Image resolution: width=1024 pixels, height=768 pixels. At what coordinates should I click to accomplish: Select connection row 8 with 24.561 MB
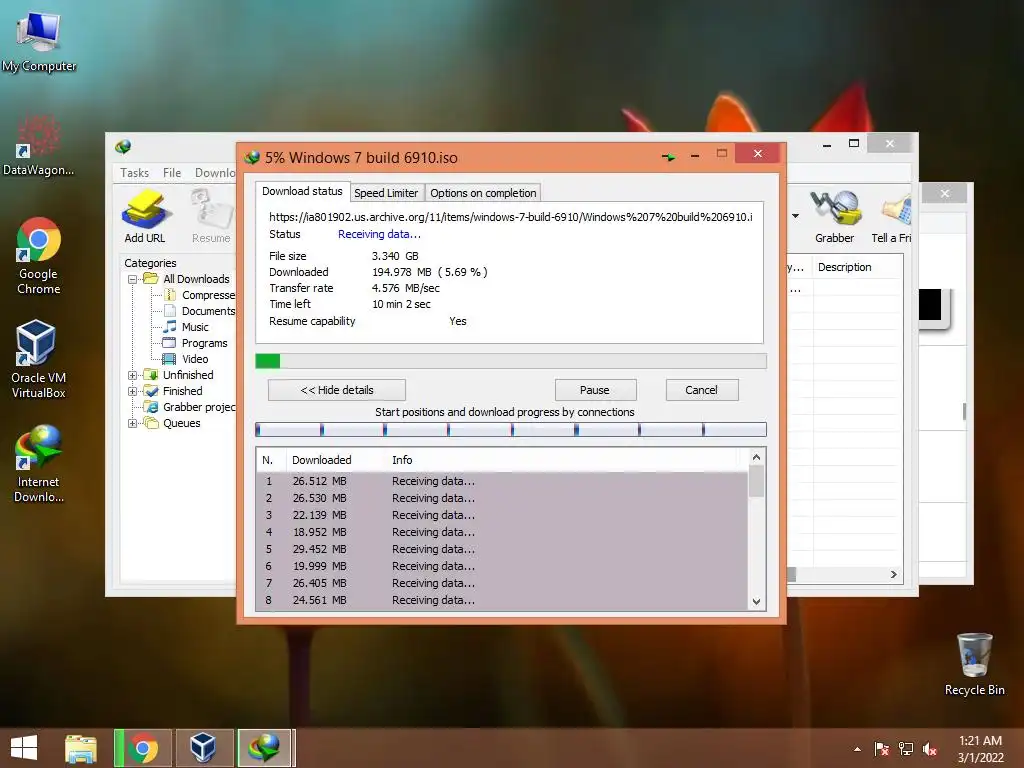coord(502,600)
